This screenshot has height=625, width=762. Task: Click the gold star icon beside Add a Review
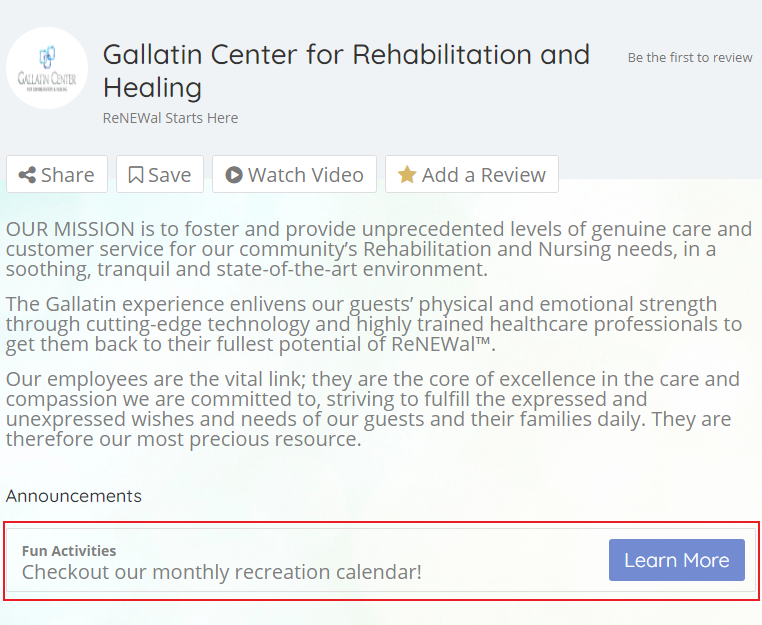tap(407, 175)
